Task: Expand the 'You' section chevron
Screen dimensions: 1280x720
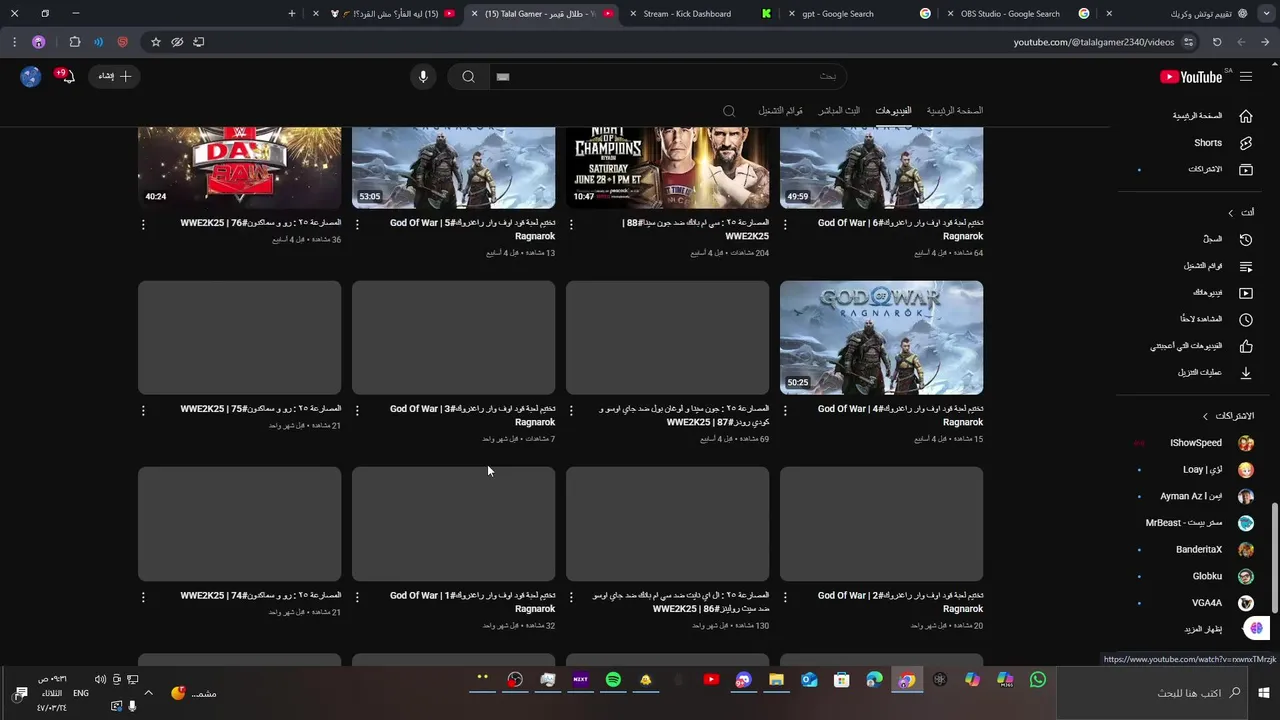Action: (x=1231, y=213)
